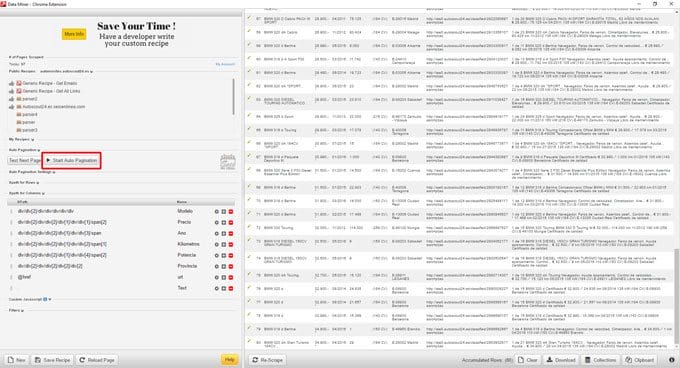
Task: Select the Generic Recipe - Get Emails recipe
Action: click(50, 83)
